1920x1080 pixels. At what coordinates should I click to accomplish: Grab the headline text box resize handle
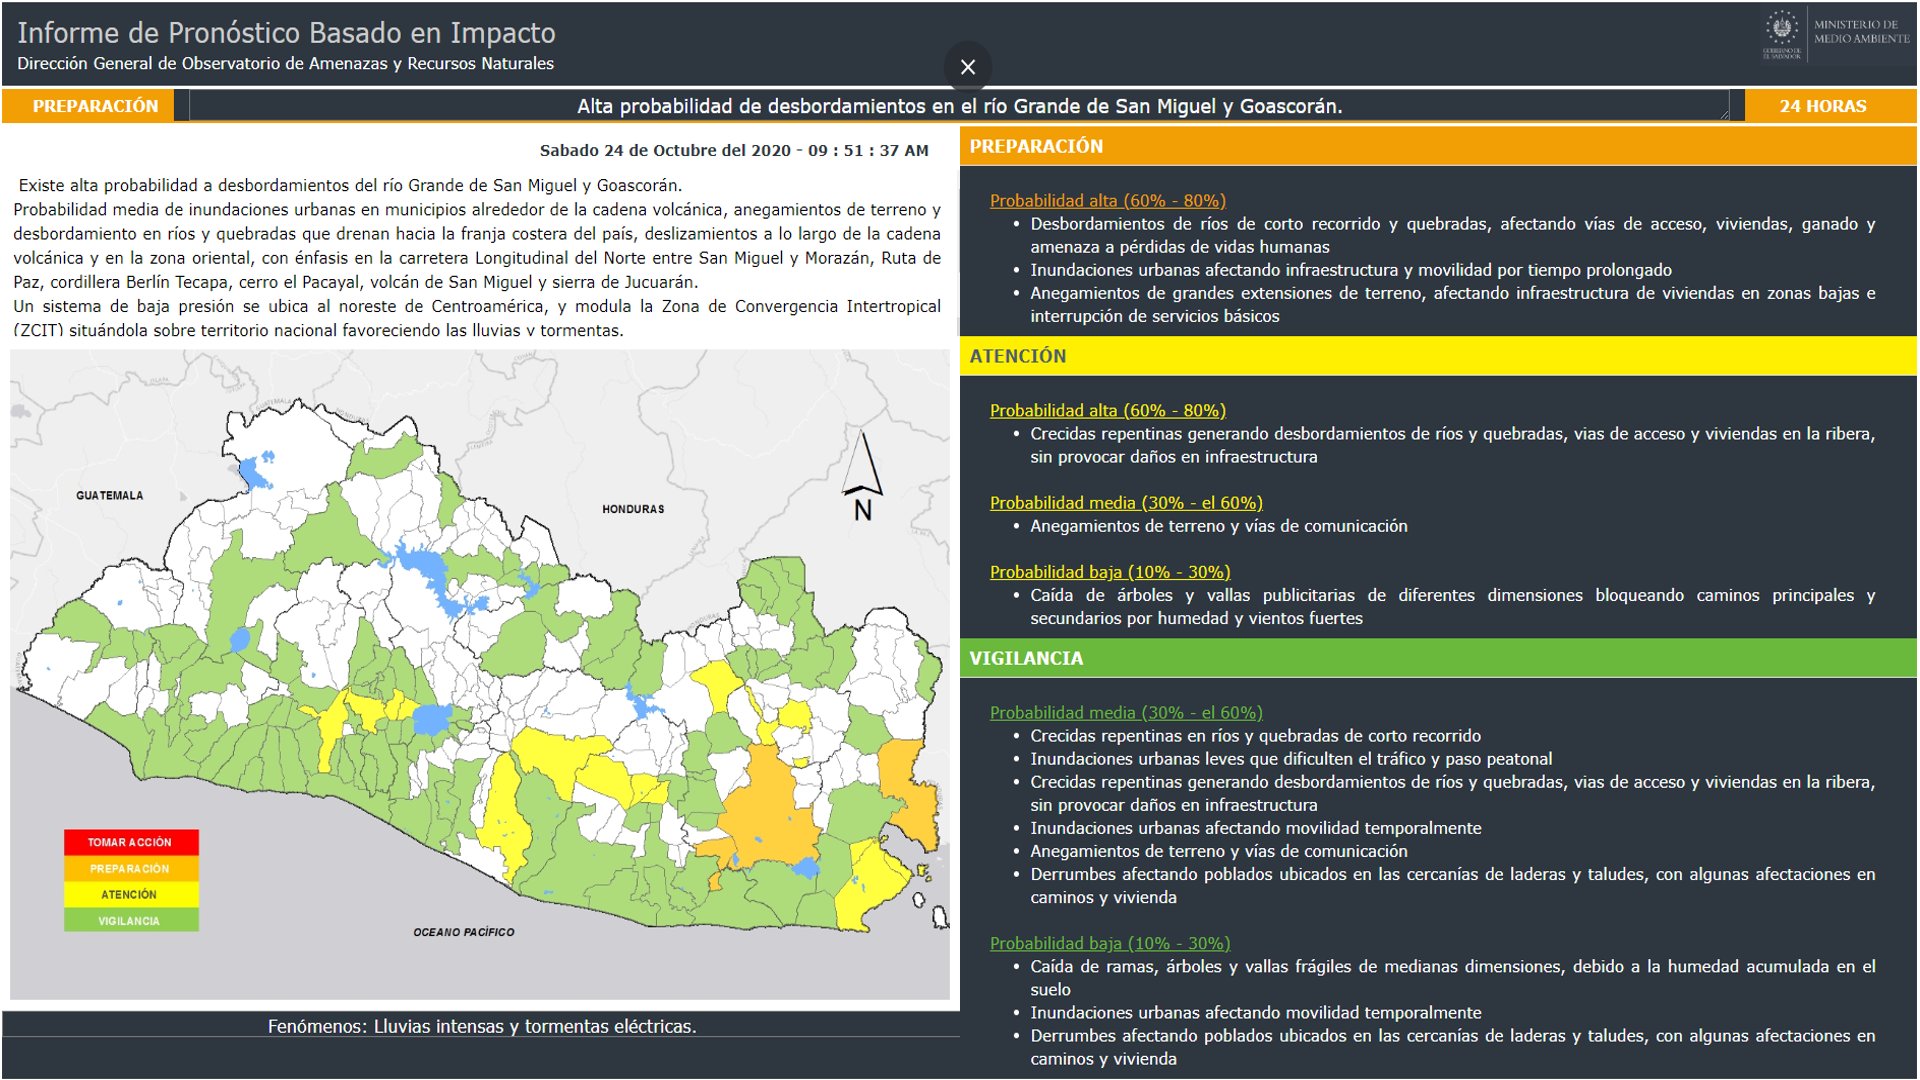(x=1724, y=116)
